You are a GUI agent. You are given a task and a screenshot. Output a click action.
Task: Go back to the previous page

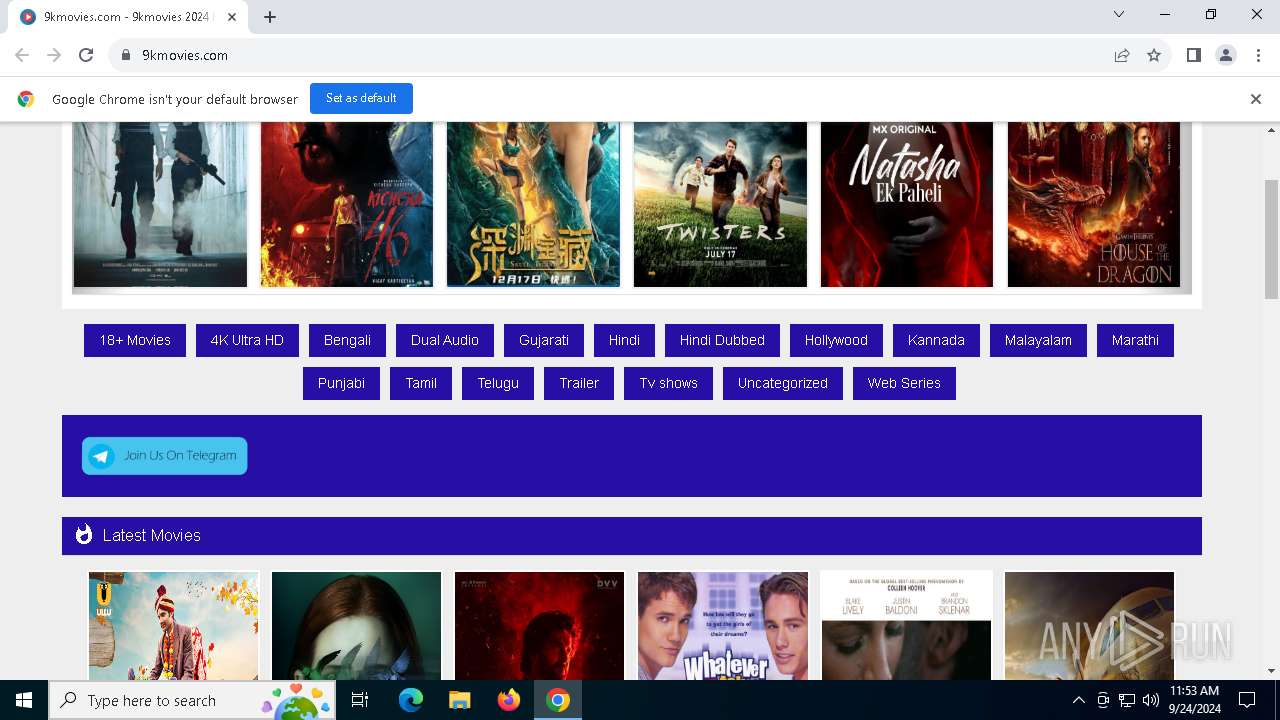[x=22, y=55]
